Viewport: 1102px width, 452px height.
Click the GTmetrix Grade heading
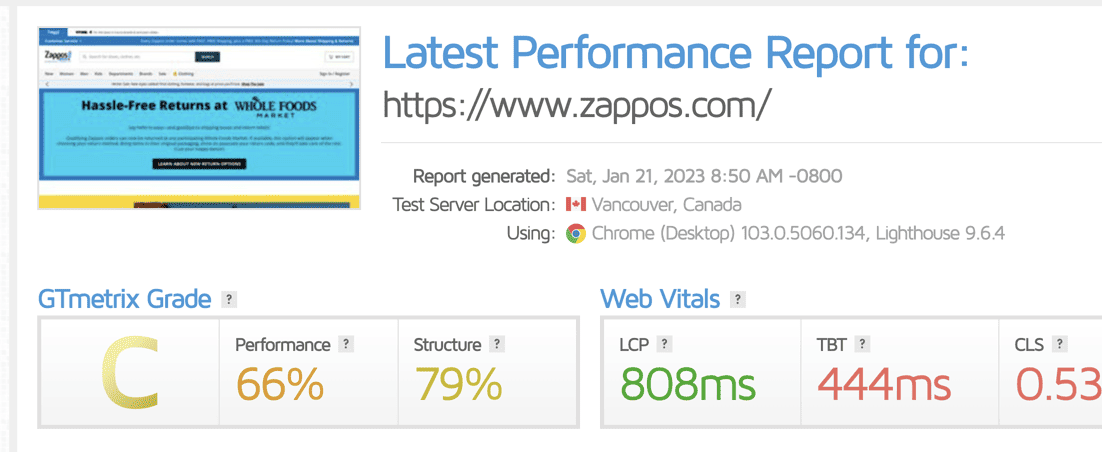click(x=124, y=299)
